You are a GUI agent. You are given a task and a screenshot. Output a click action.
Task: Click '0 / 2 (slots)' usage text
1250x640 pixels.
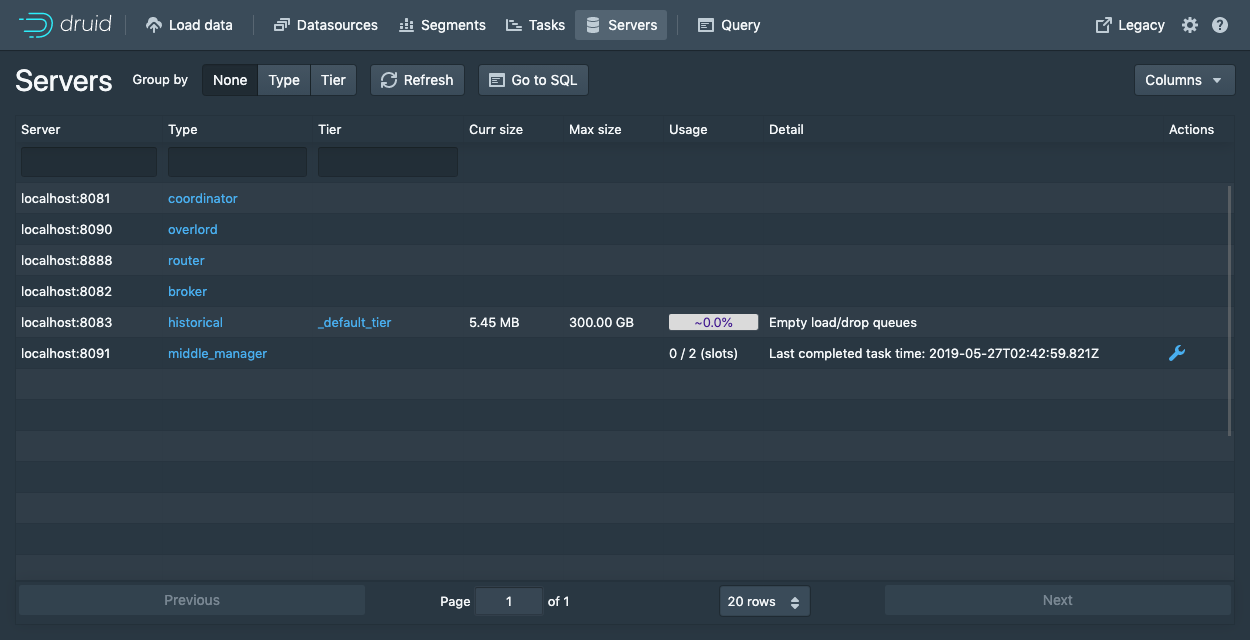click(x=703, y=353)
